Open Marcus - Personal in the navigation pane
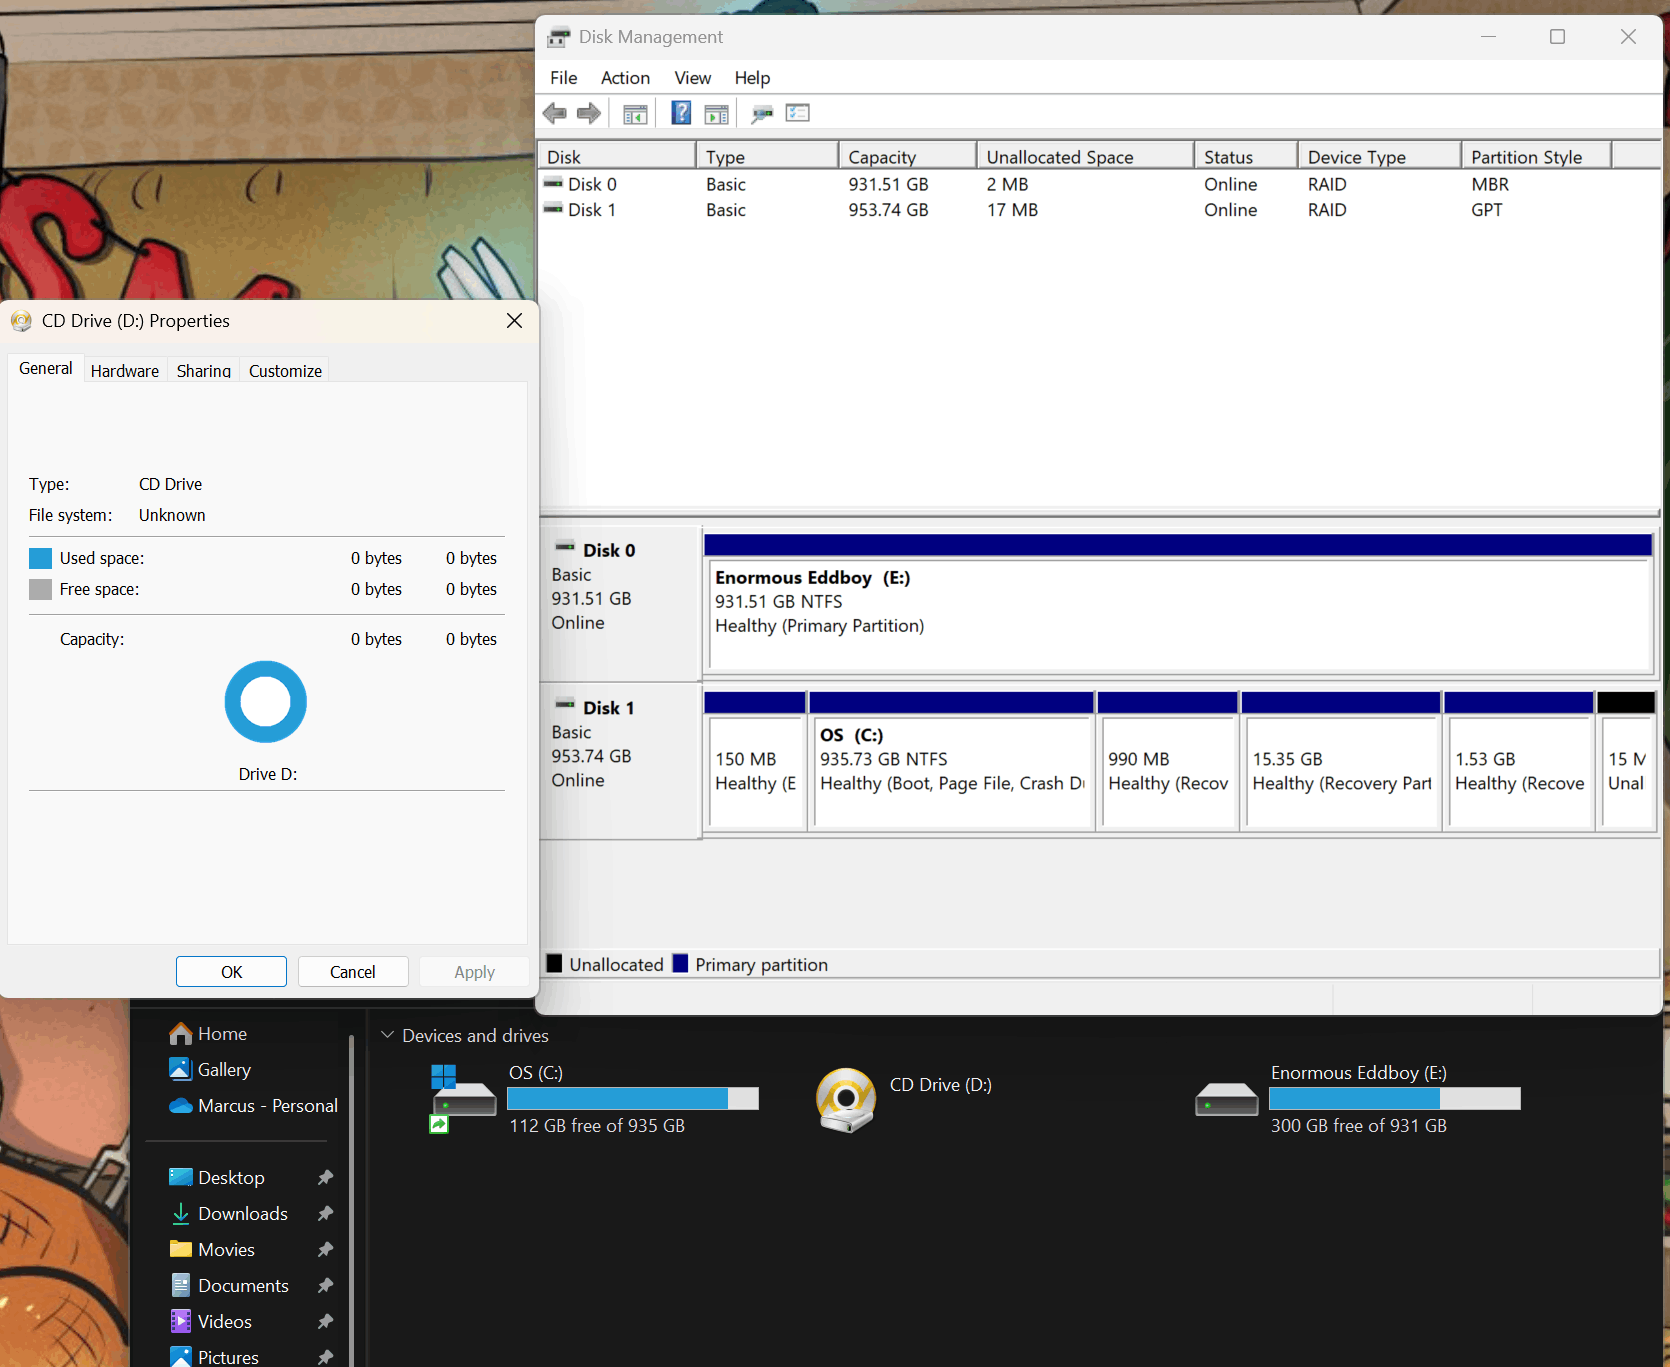This screenshot has height=1367, width=1670. 265,1105
